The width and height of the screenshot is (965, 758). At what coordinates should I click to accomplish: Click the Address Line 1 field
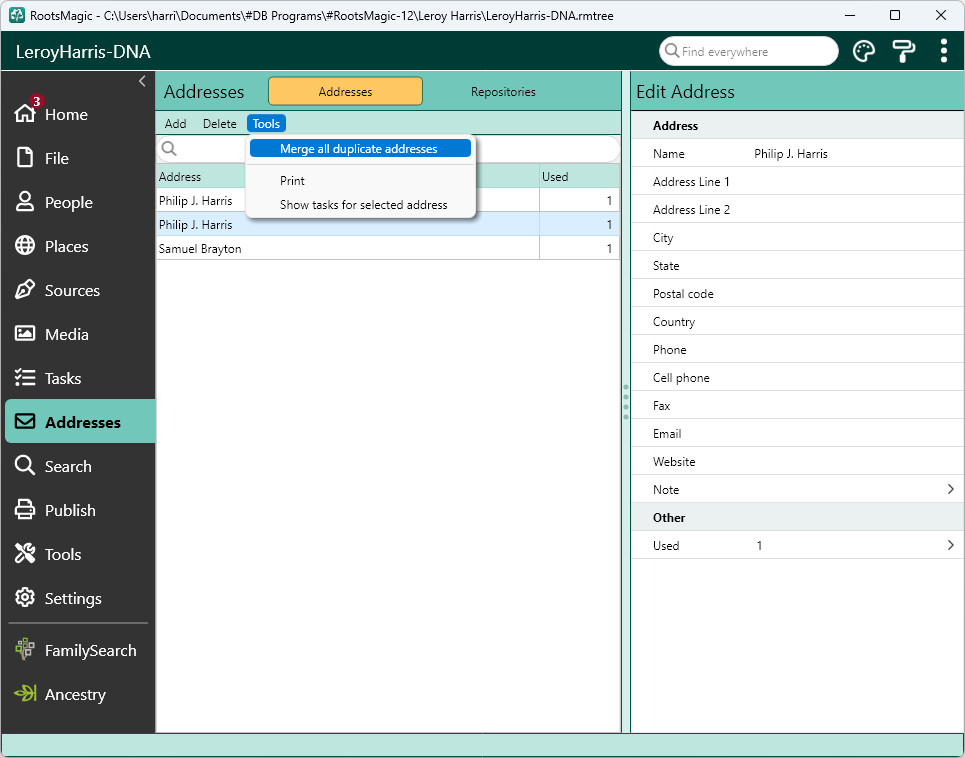(x=797, y=182)
